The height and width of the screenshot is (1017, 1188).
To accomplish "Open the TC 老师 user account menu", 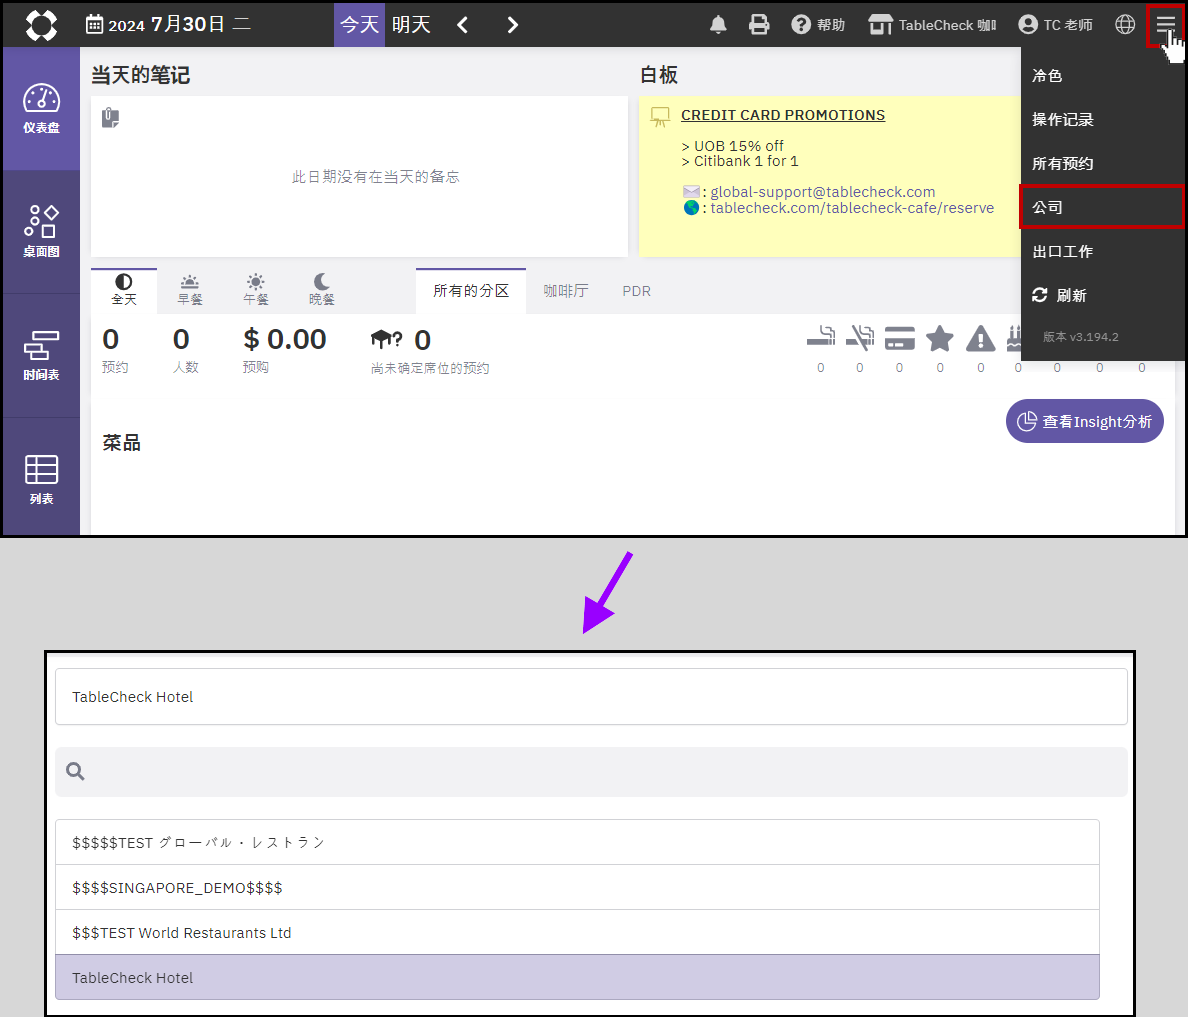I will click(1055, 25).
